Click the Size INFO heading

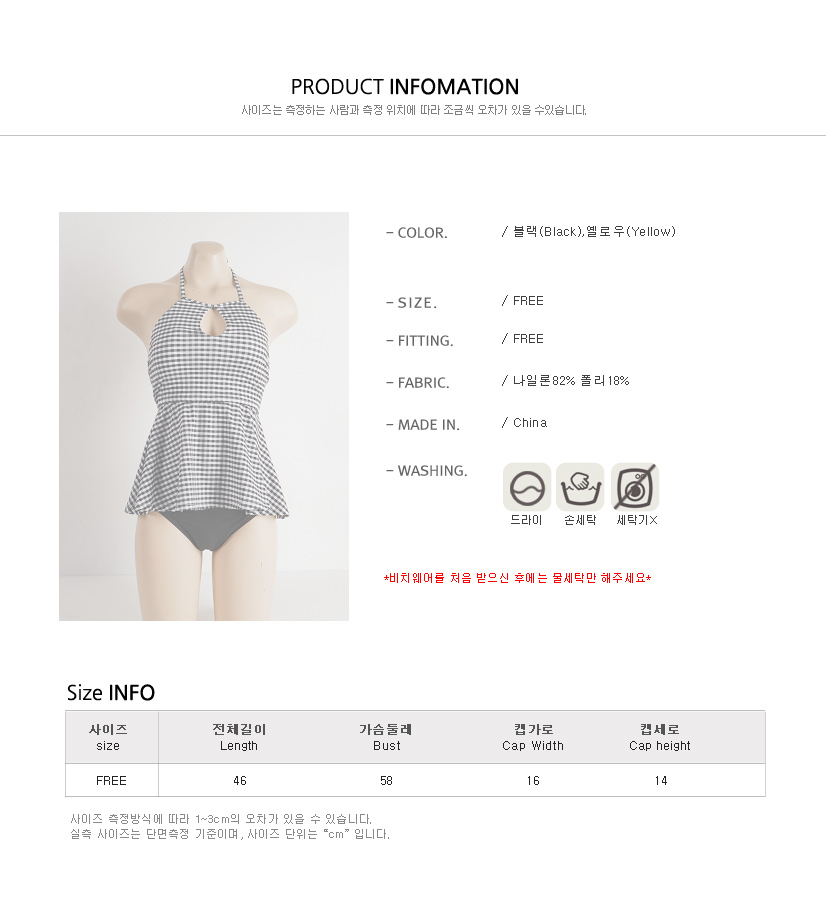111,693
